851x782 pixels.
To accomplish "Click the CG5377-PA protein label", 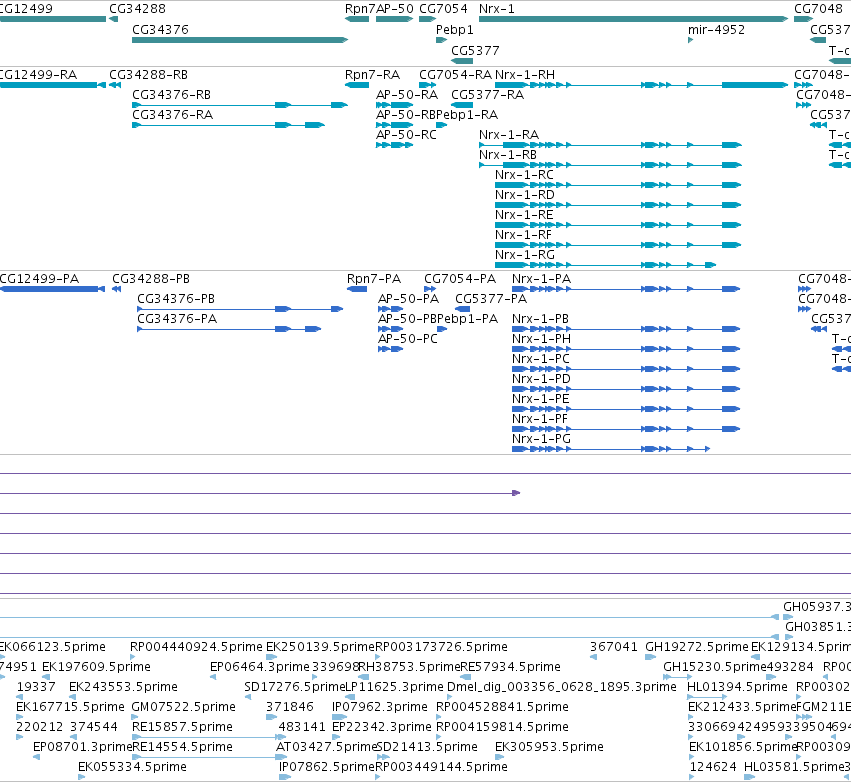I will (x=491, y=298).
